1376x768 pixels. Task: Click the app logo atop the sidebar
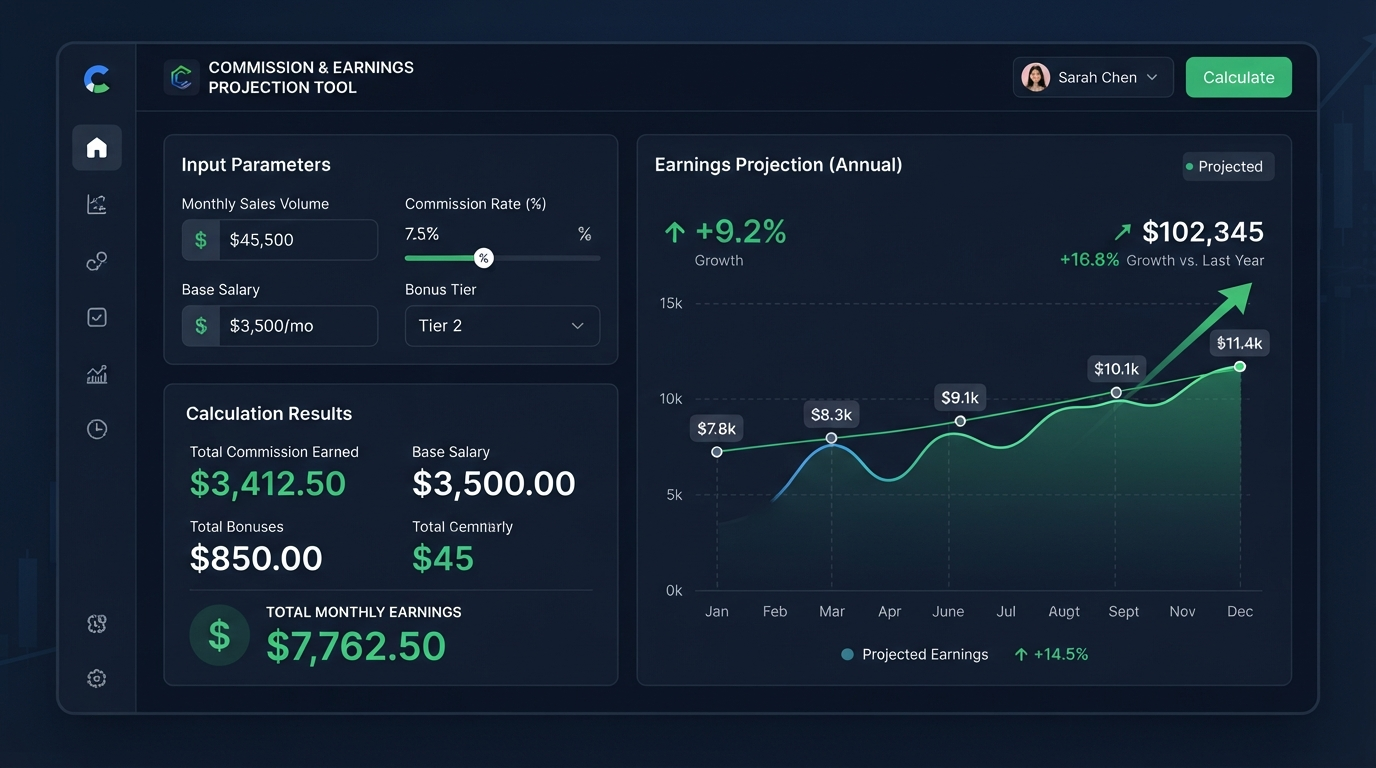click(x=97, y=79)
